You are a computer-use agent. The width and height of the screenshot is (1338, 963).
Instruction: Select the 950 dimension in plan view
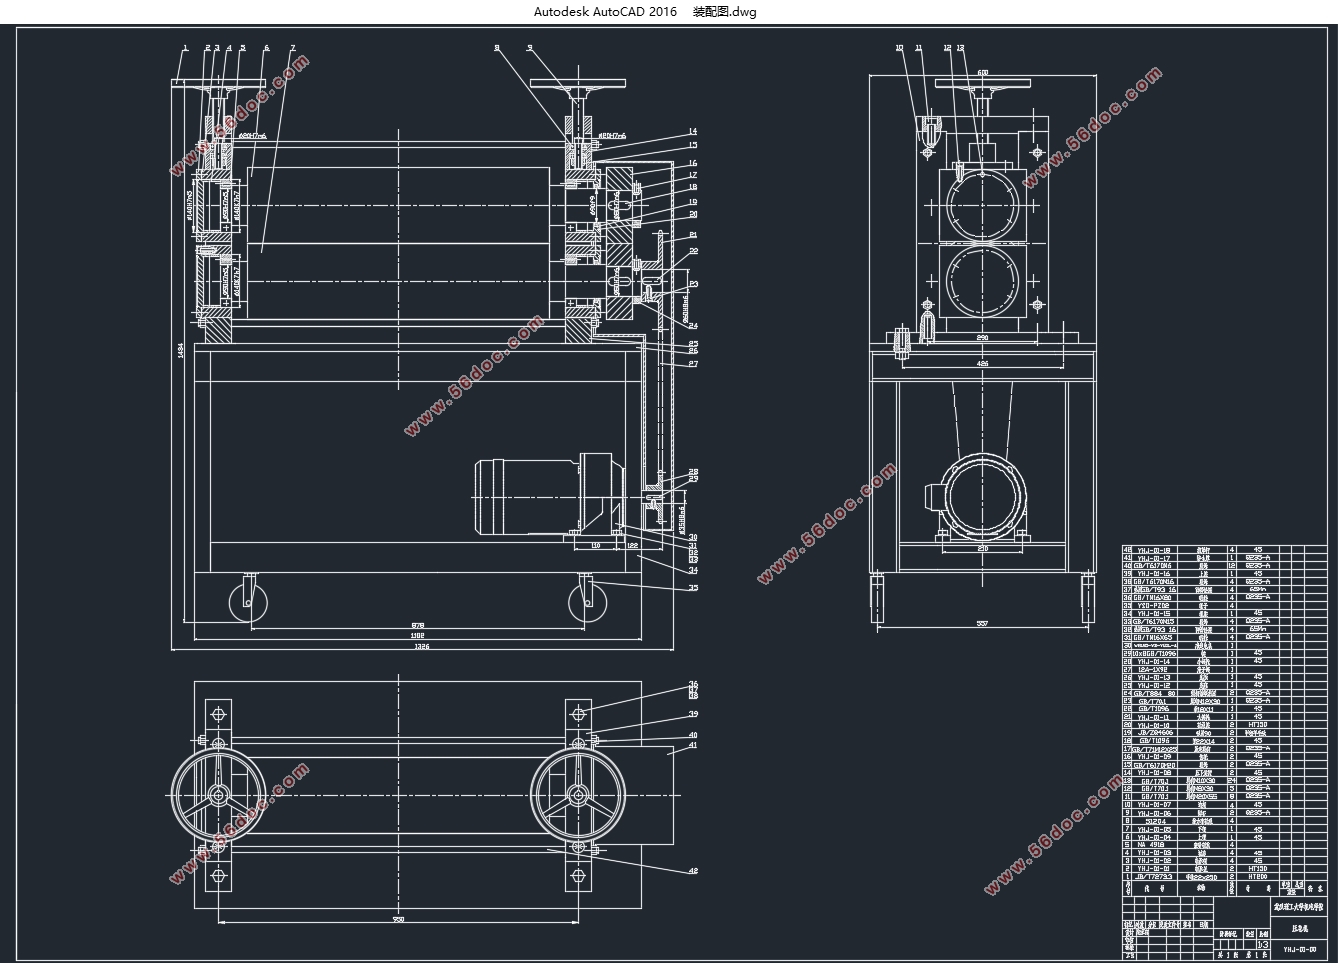tap(398, 919)
